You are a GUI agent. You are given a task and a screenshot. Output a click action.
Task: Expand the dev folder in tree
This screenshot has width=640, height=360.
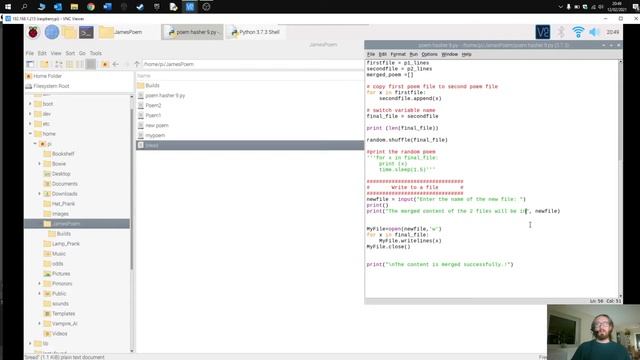click(x=30, y=114)
